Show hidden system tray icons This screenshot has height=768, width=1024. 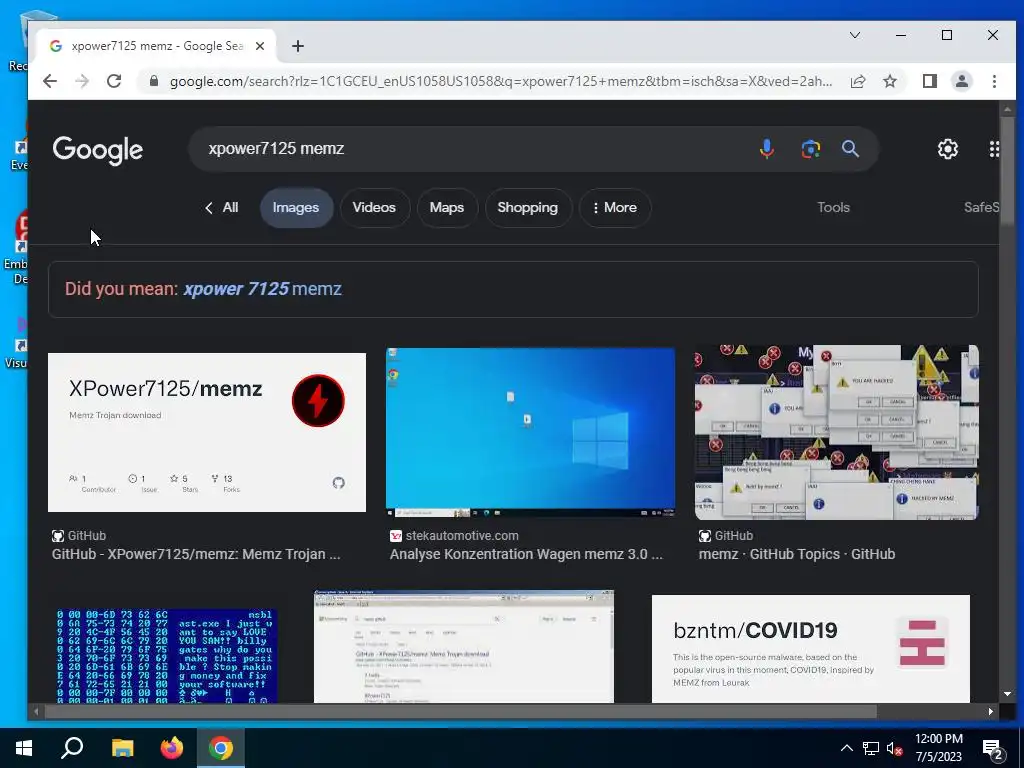(846, 748)
